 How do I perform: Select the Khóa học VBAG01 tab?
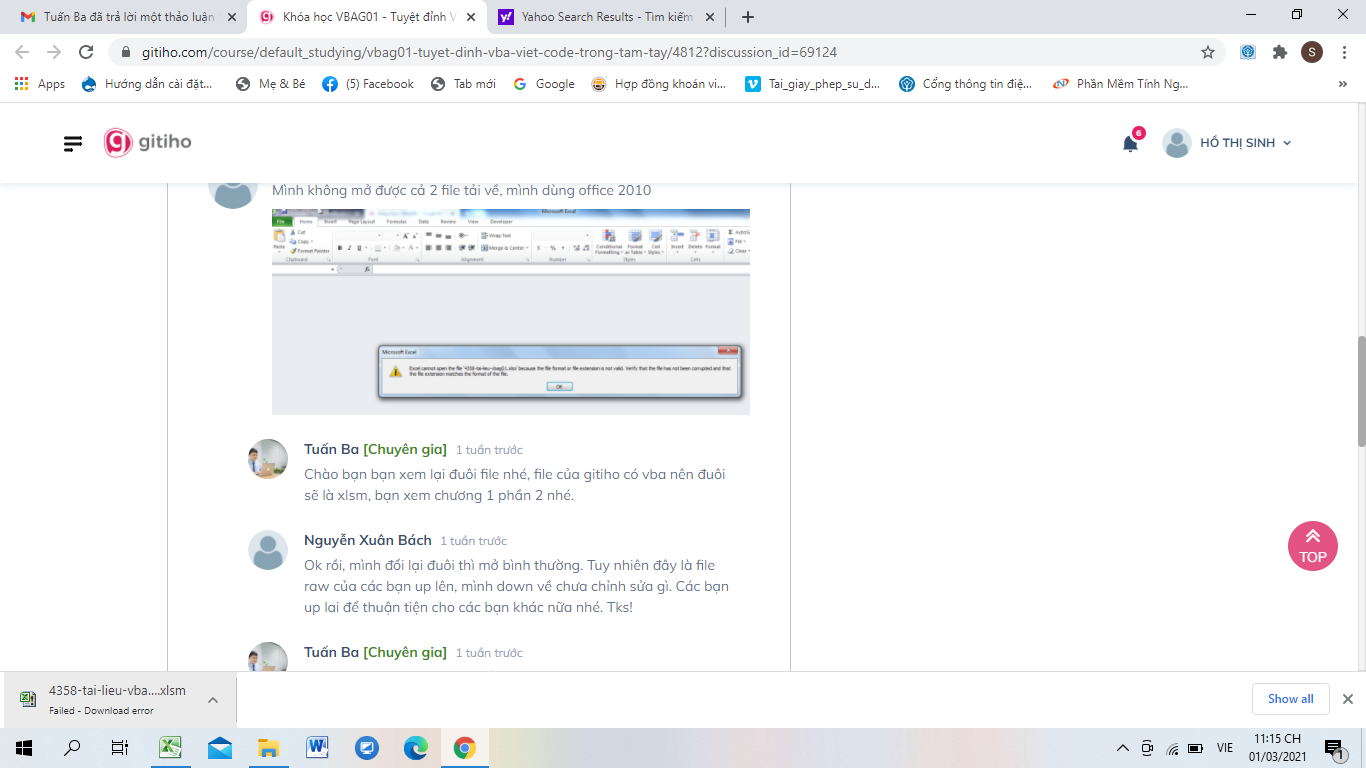coord(365,17)
